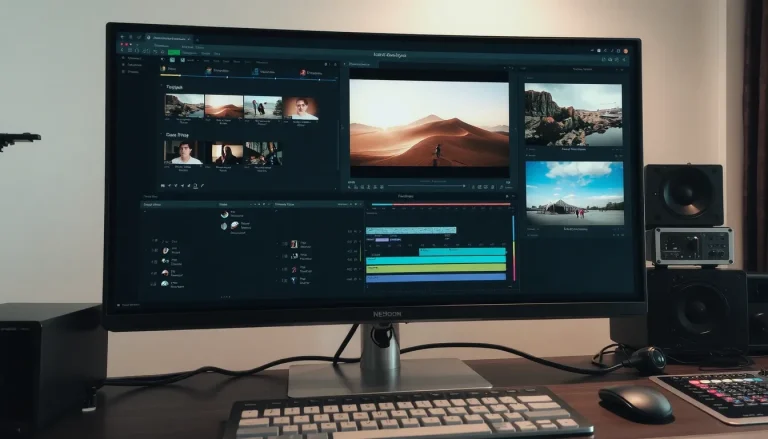Select the shorter cyan clip starting mid-timeline
The height and width of the screenshot is (439, 768).
pos(462,251)
